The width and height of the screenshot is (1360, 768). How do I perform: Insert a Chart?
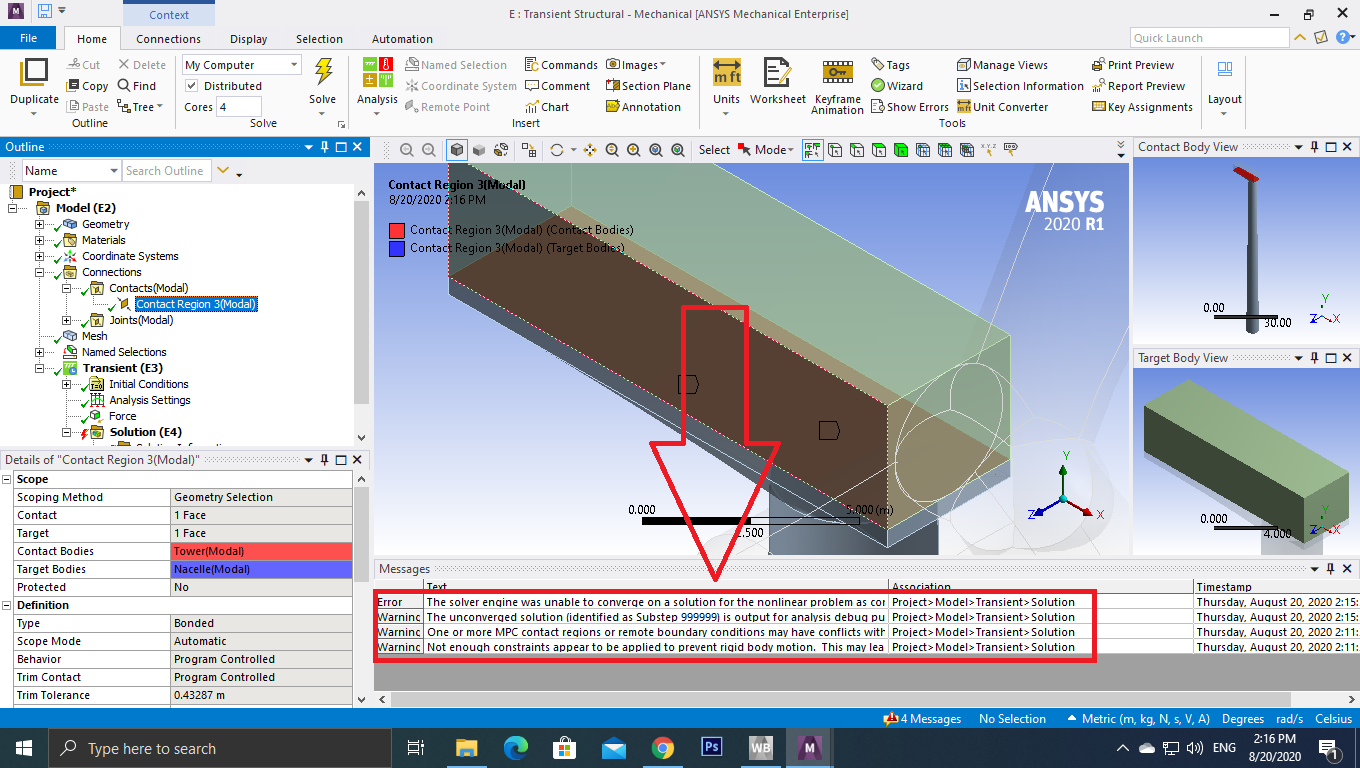tap(547, 107)
